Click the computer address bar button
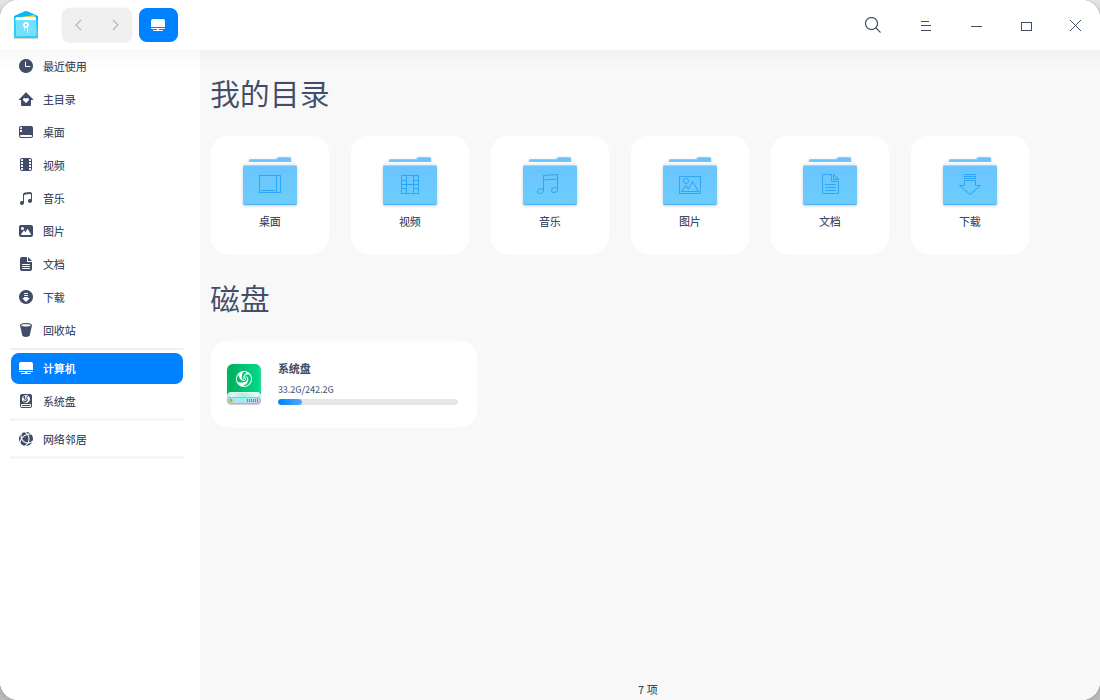This screenshot has height=700, width=1100. click(159, 25)
